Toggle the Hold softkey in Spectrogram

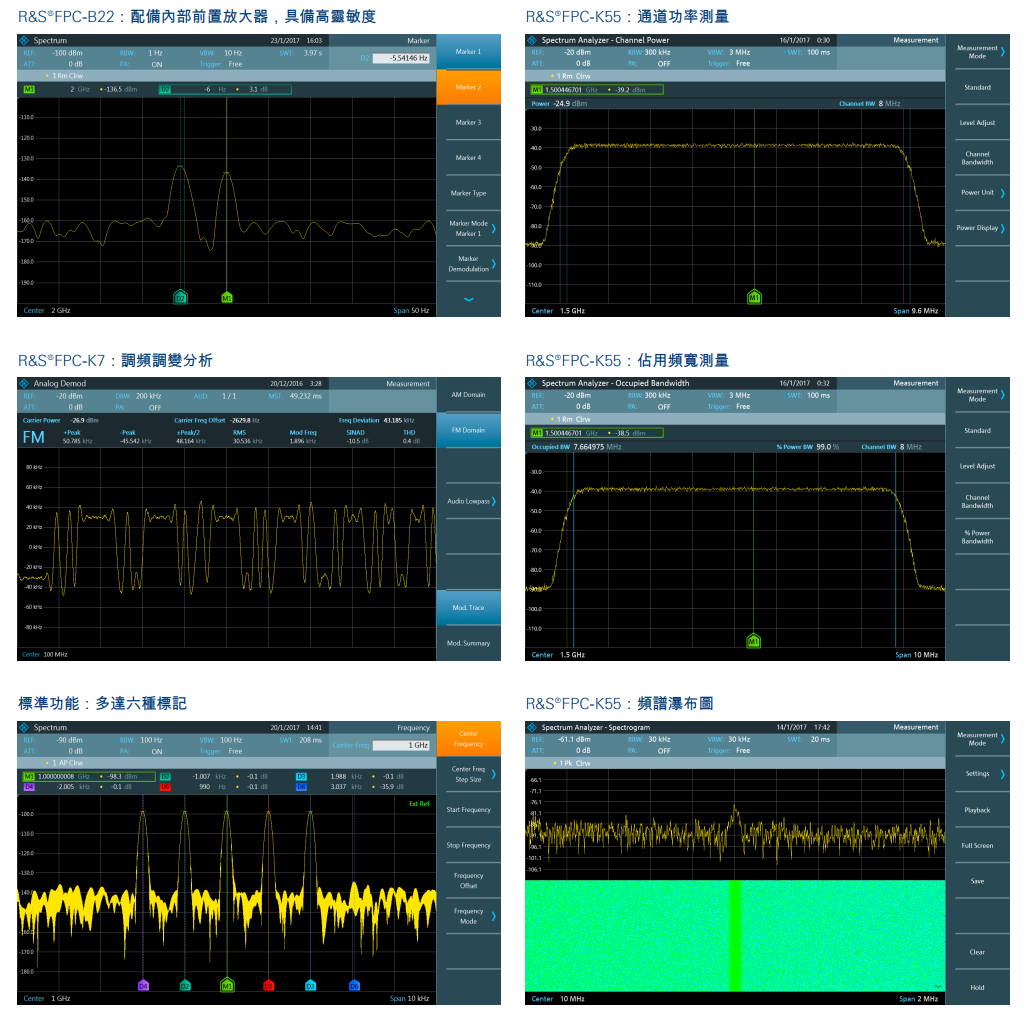pyautogui.click(x=977, y=987)
